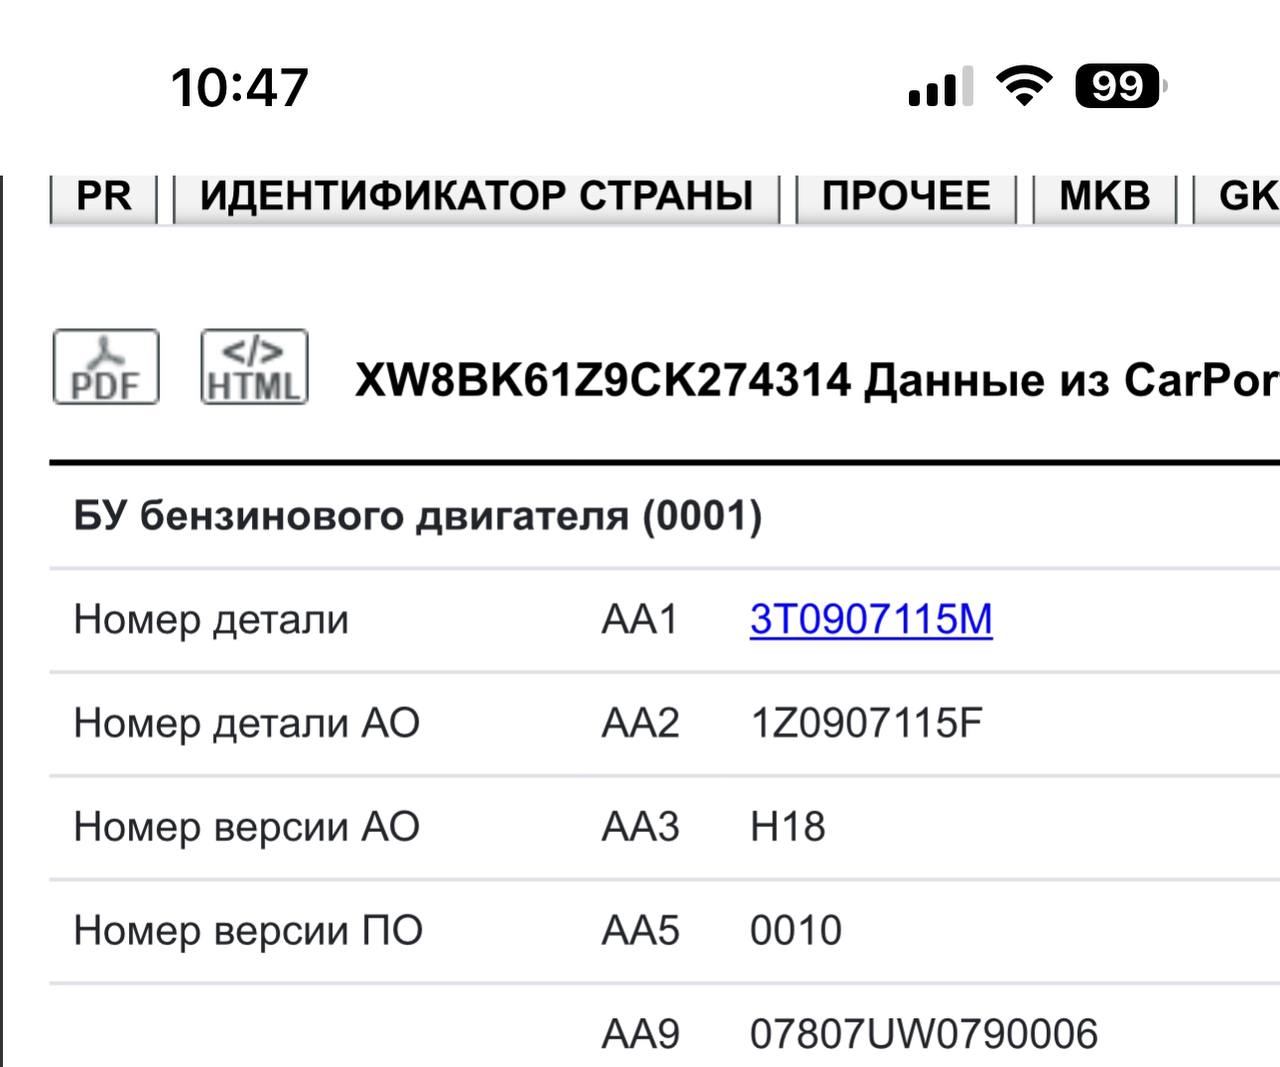The image size is (1280, 1067).
Task: Tap the Wi-Fi status icon
Action: click(x=1024, y=86)
